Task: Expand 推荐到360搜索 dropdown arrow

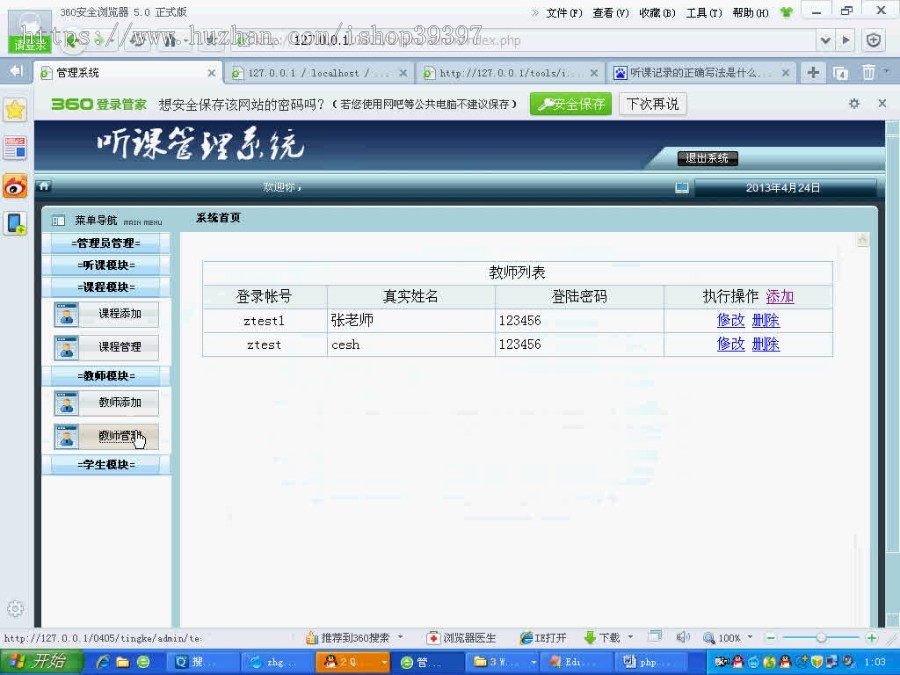Action: 401,637
